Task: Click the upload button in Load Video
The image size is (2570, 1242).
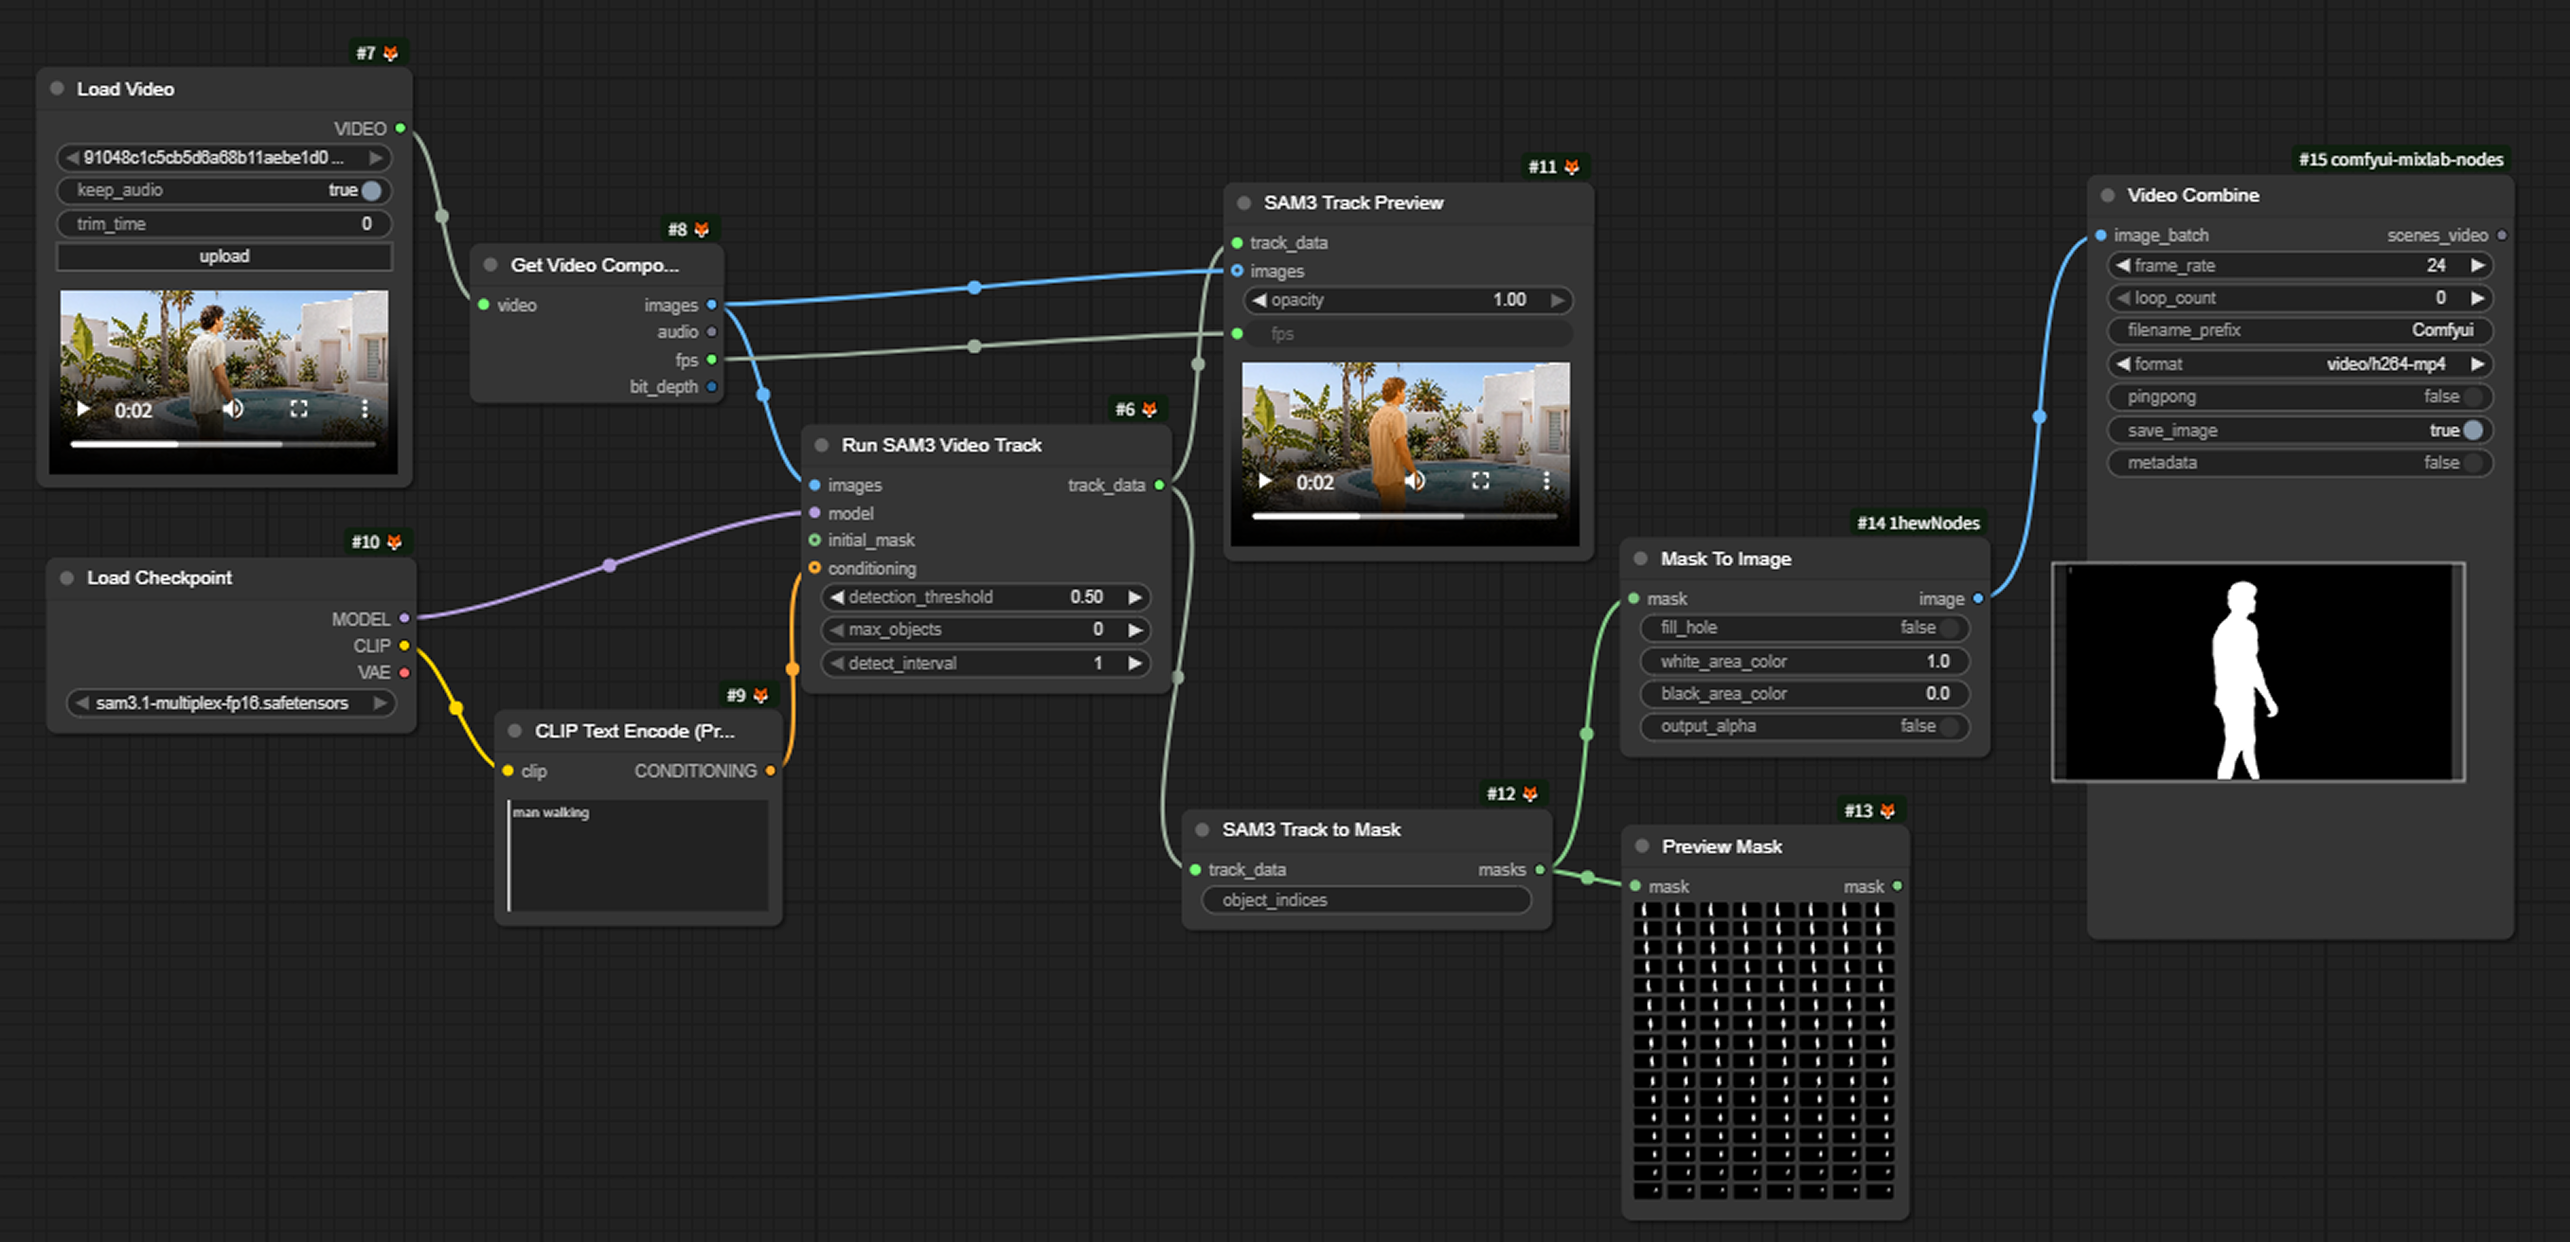Action: tap(225, 256)
